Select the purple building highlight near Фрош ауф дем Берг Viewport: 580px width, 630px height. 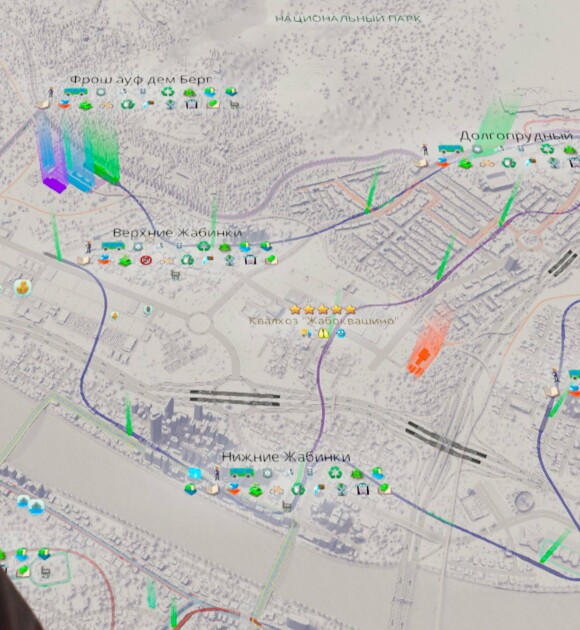53,153
